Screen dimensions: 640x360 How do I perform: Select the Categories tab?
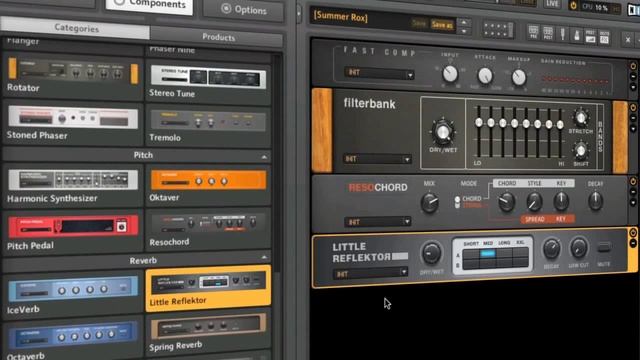pos(76,28)
